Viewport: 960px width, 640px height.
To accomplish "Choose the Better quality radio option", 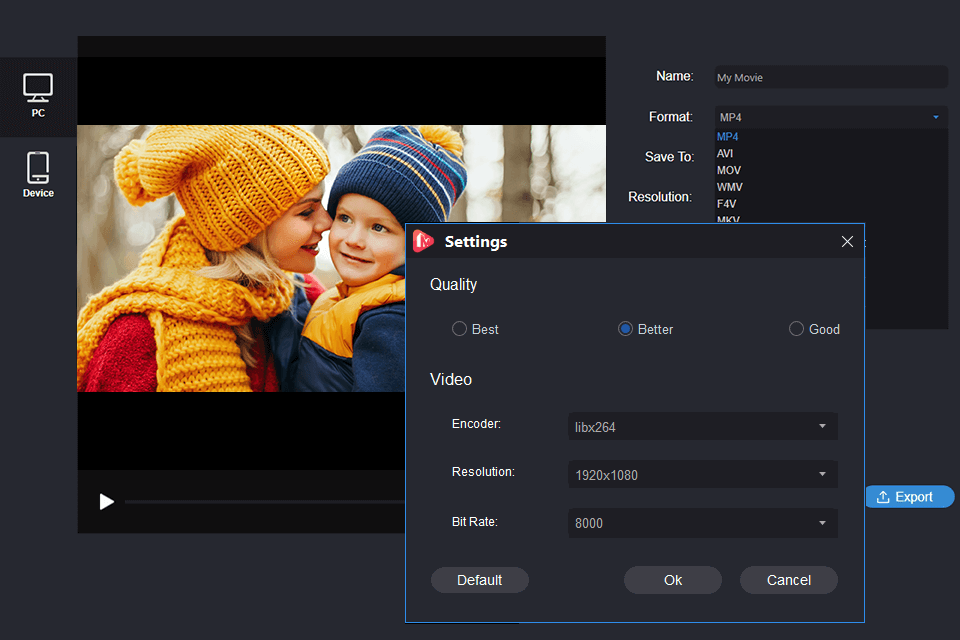I will 626,329.
